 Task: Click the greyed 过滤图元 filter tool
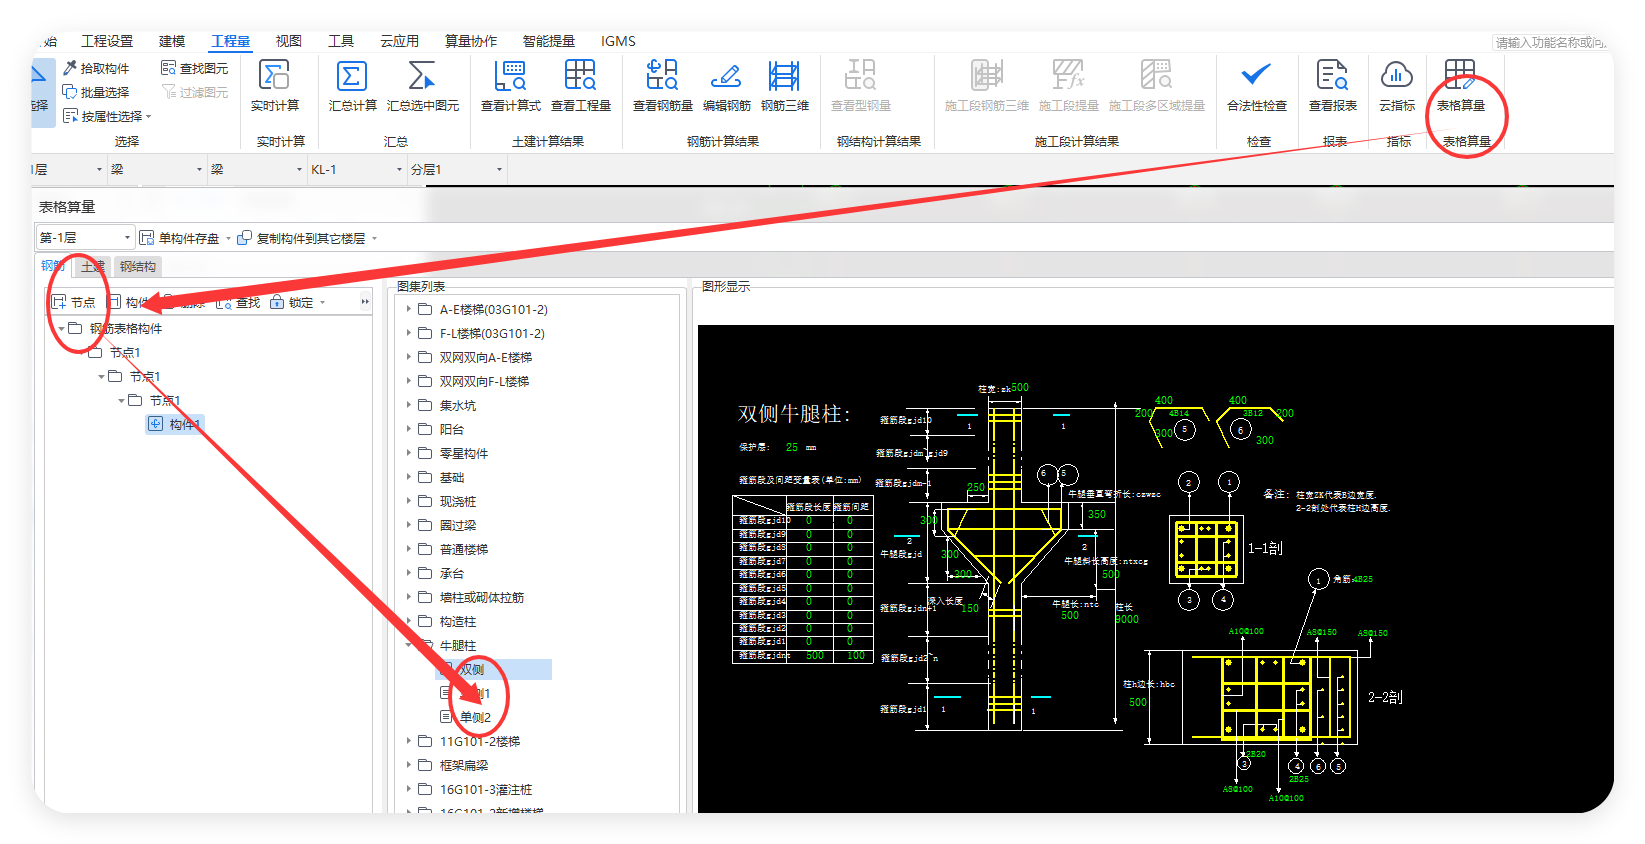tap(195, 92)
